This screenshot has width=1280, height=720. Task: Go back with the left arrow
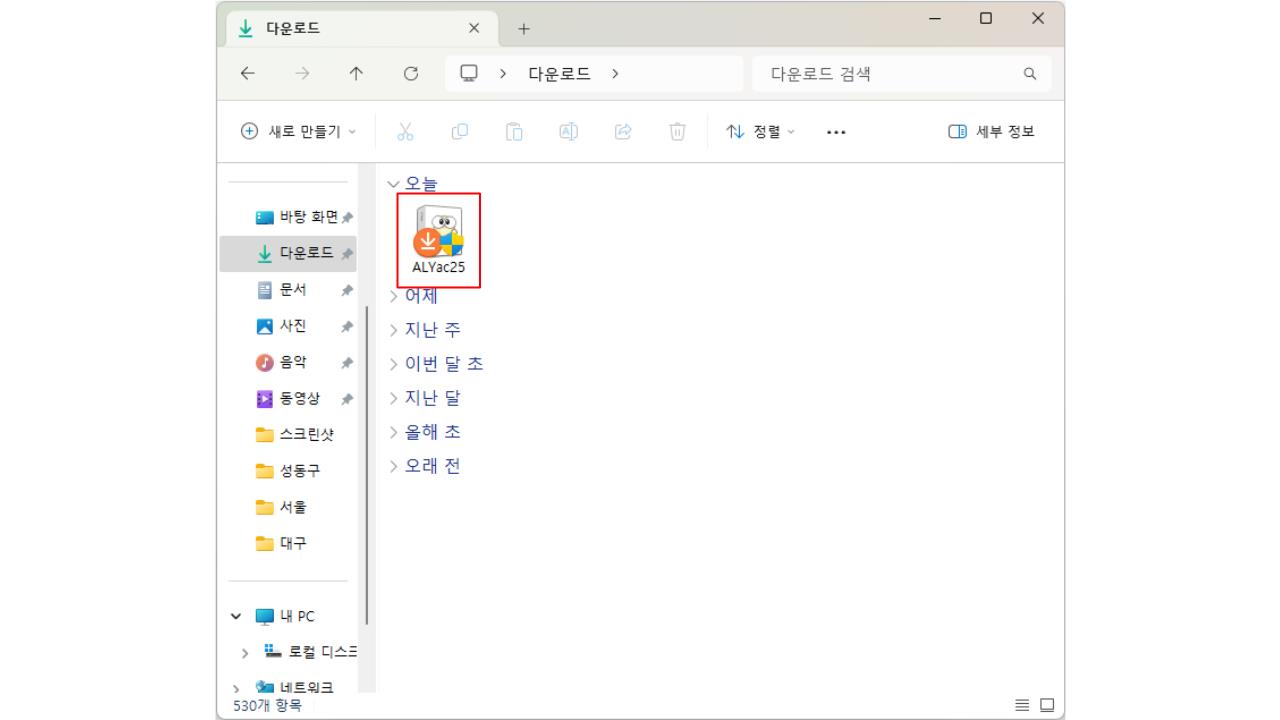[x=248, y=73]
